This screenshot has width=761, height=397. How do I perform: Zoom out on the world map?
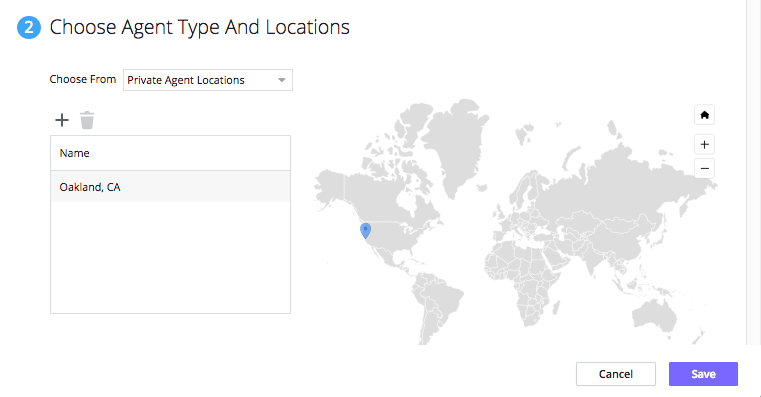click(x=704, y=168)
